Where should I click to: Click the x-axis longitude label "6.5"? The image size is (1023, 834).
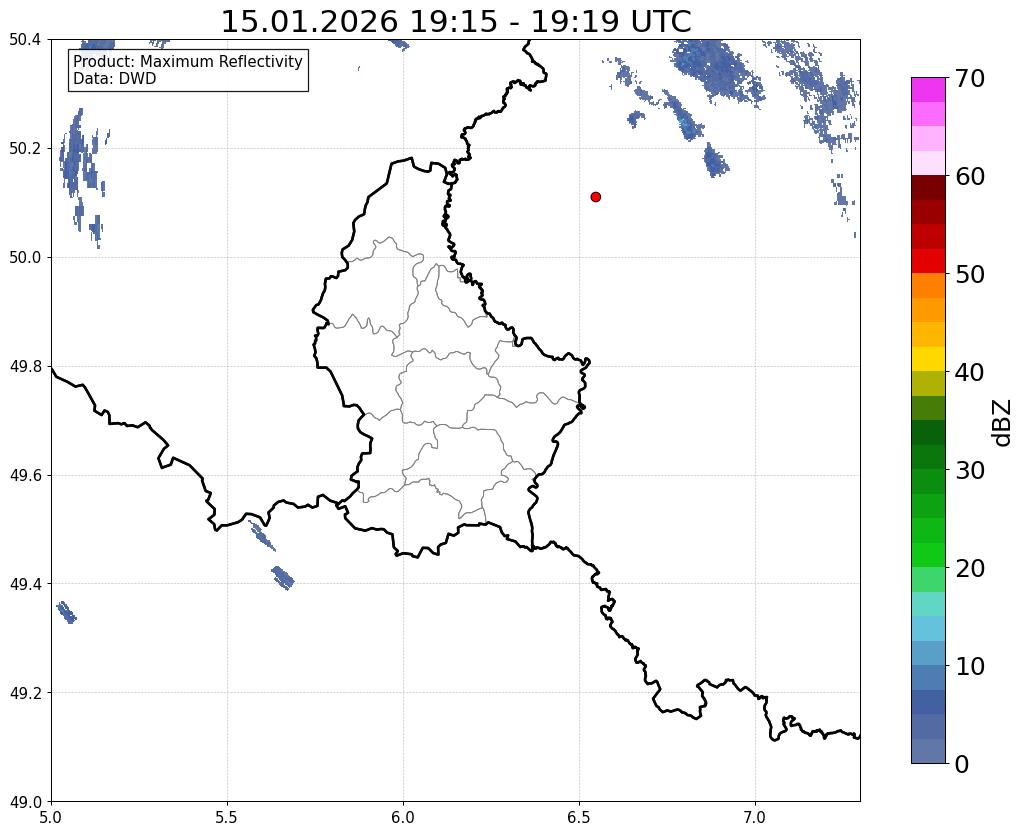[579, 818]
